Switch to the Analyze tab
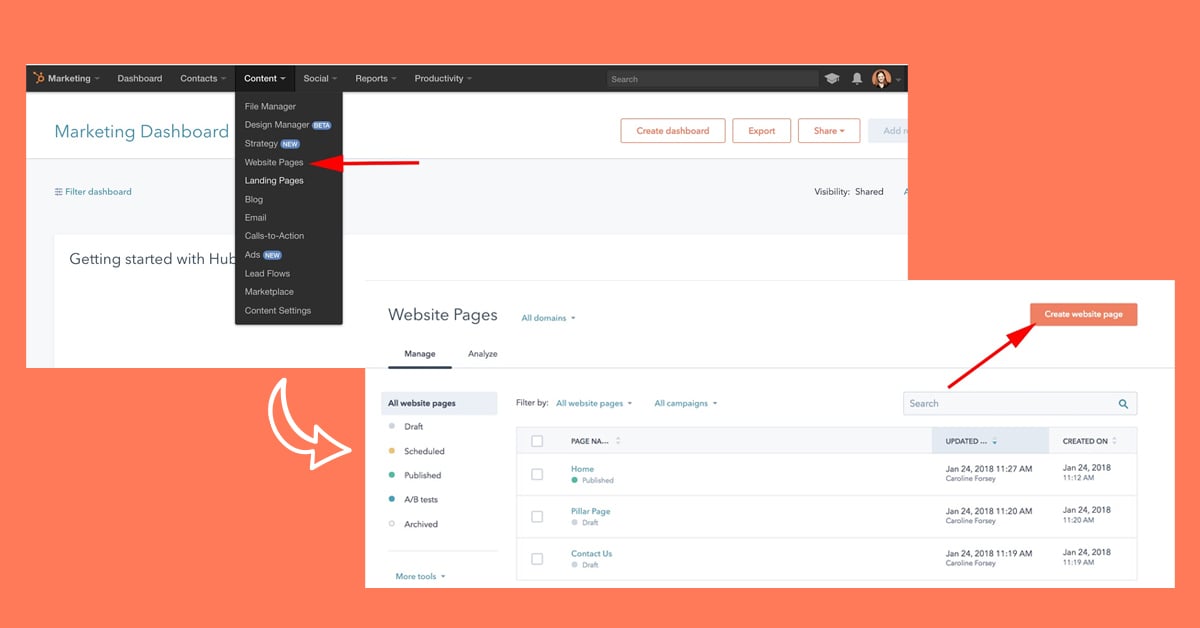Viewport: 1200px width, 628px height. (483, 354)
